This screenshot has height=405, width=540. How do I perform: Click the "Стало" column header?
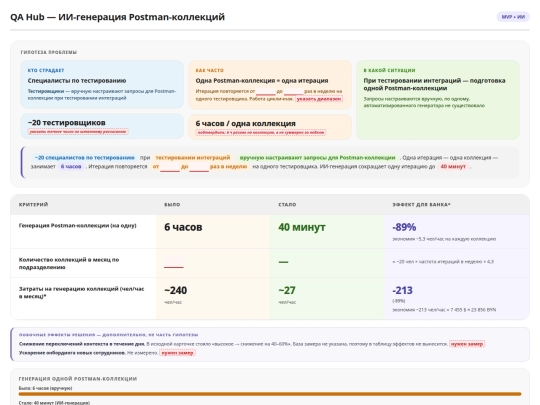click(x=287, y=205)
